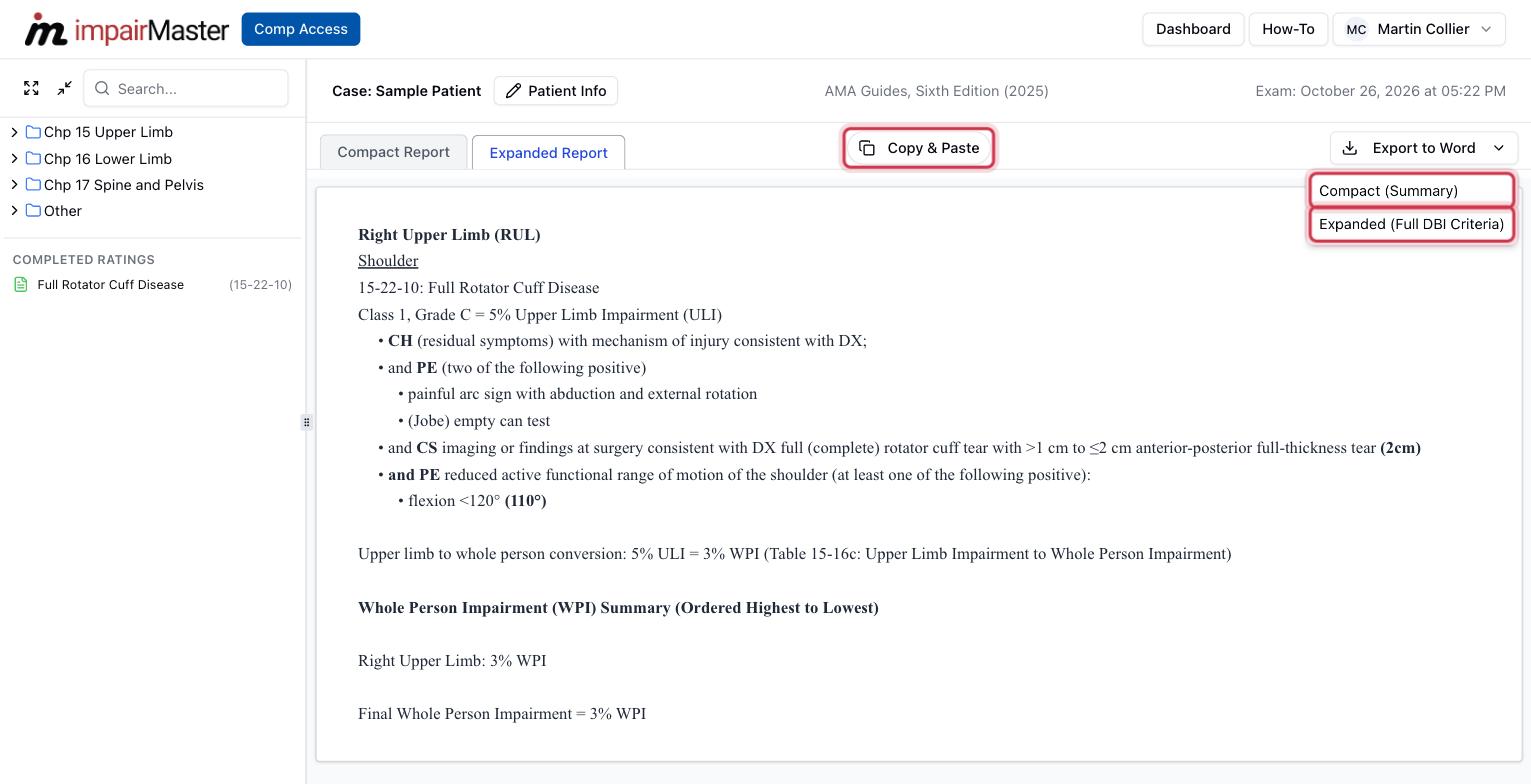
Task: Click the sidebar resize handle
Action: (306, 422)
